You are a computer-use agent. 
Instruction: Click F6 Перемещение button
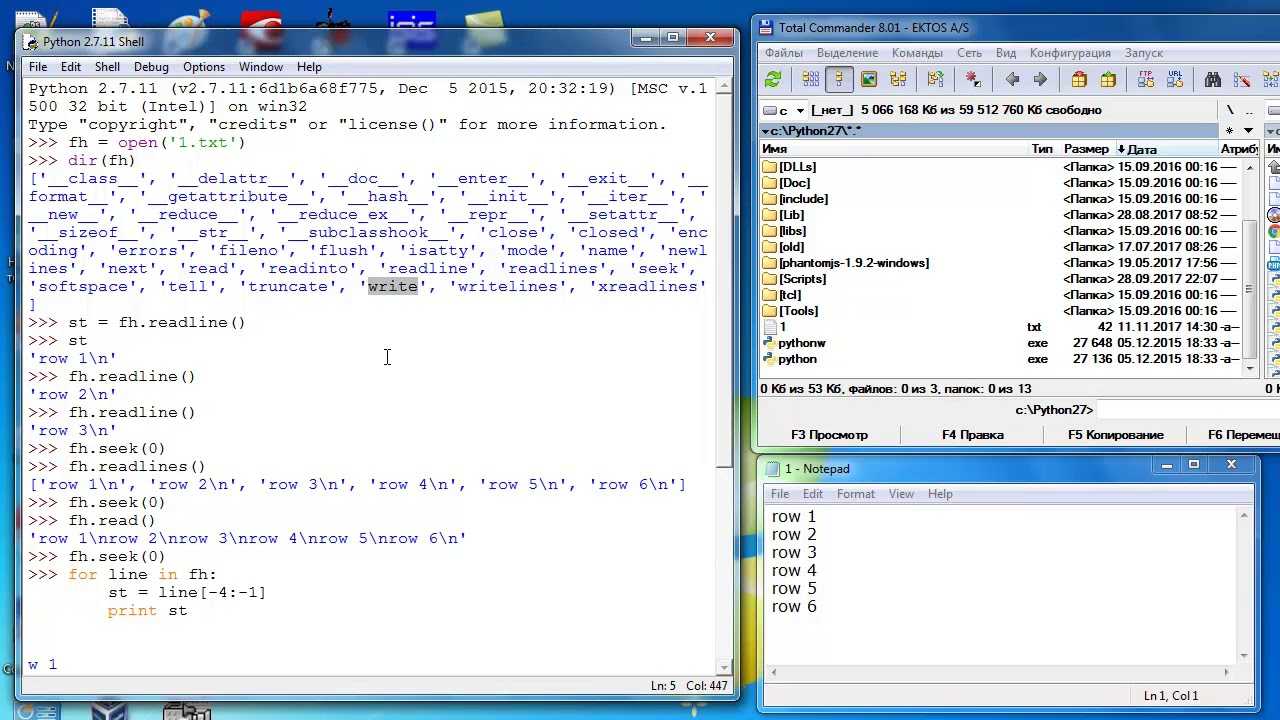(x=1234, y=435)
